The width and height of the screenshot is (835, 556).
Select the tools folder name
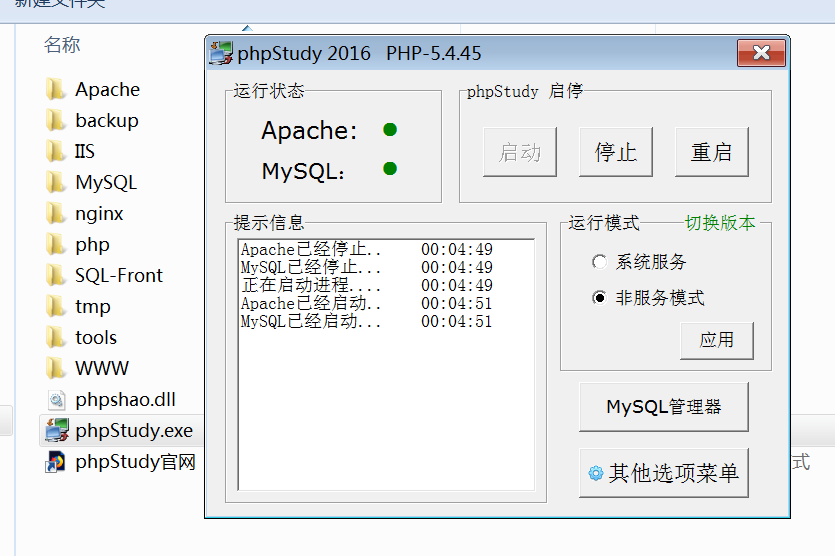[x=96, y=338]
